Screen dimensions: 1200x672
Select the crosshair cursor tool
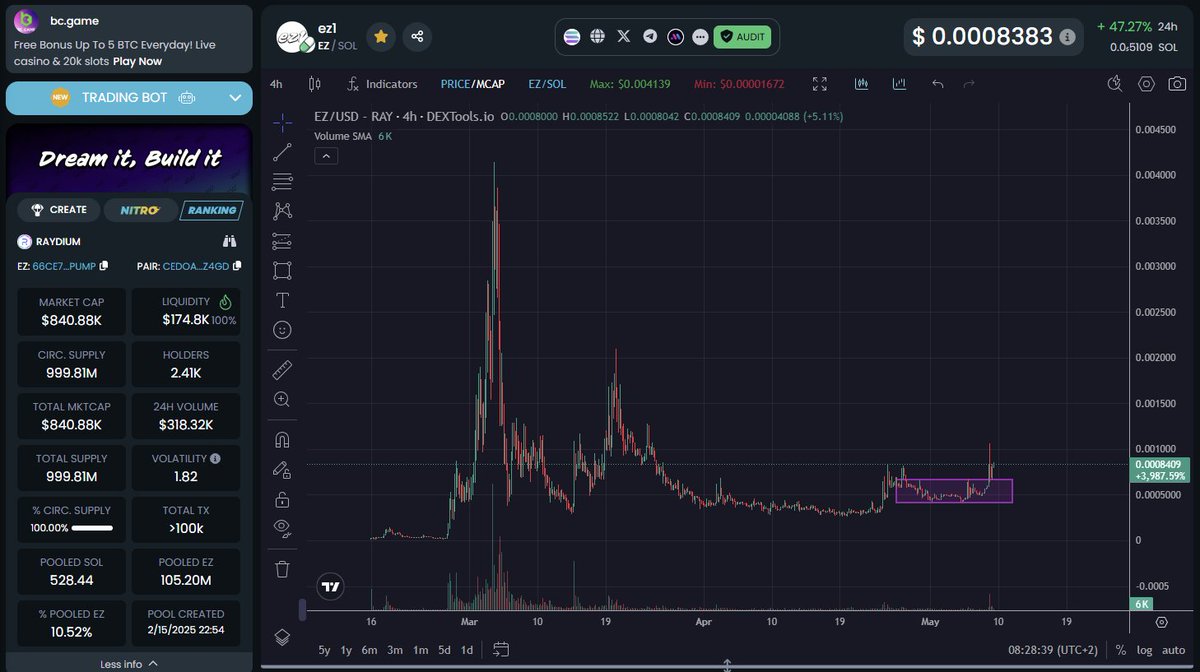(282, 122)
